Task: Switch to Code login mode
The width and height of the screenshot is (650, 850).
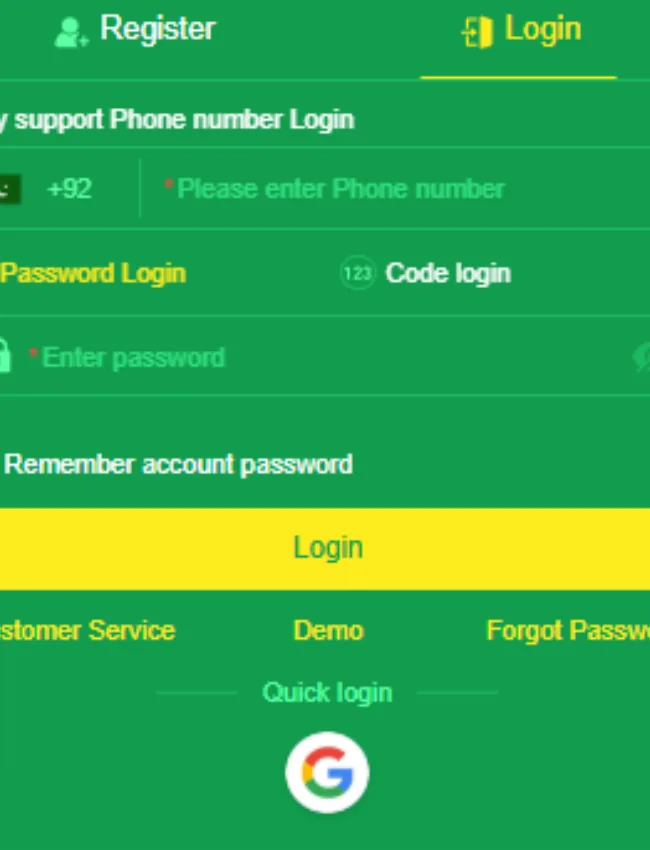Action: [x=448, y=273]
